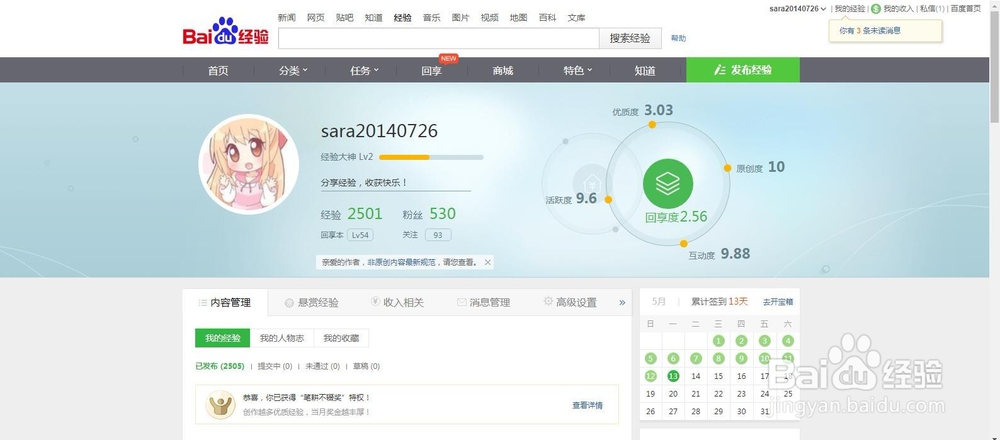The image size is (1000, 440).
Task: Switch to 贴吧 in top links
Action: click(344, 18)
